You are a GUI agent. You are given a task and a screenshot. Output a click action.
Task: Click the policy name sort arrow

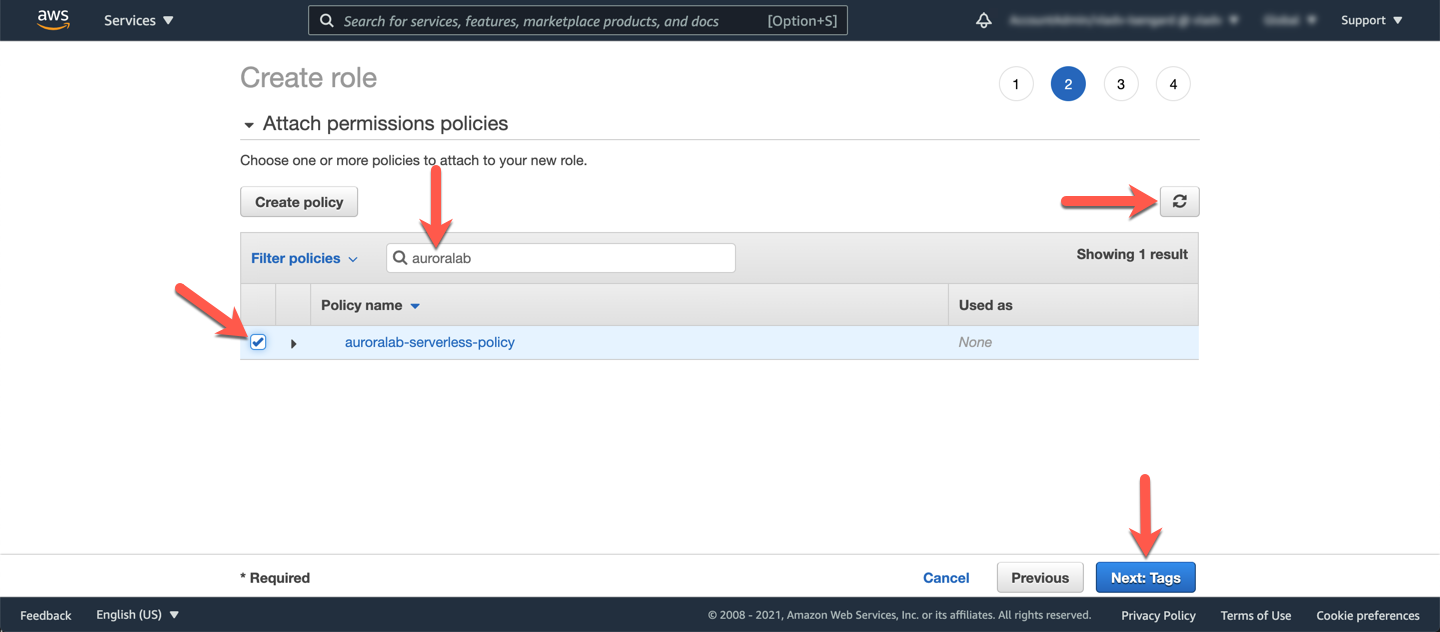pyautogui.click(x=415, y=306)
